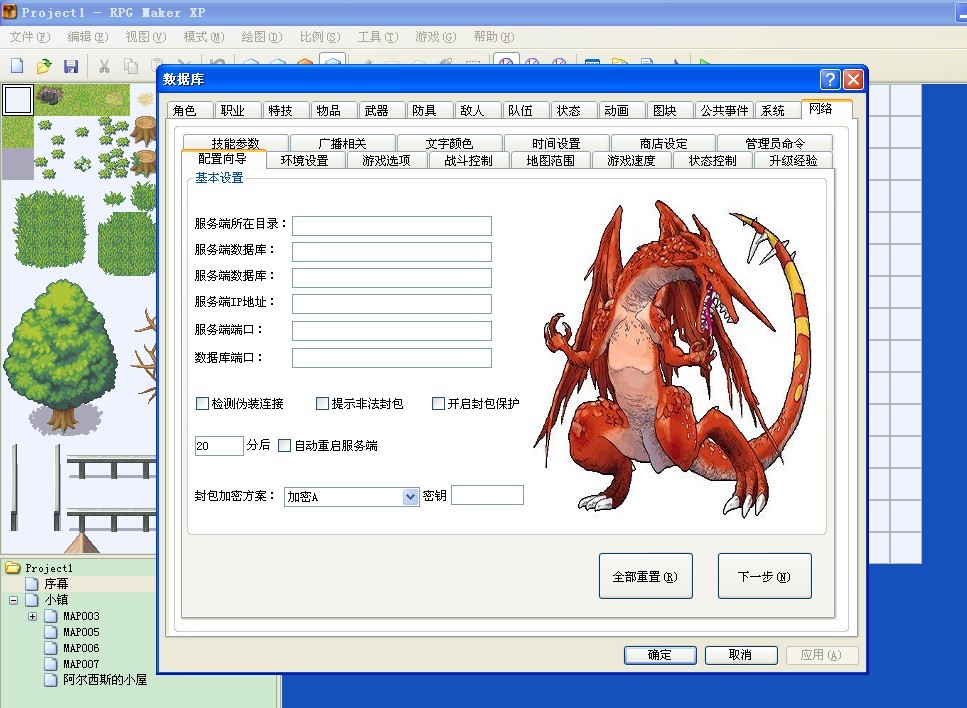Enable 检测伪装连接 checkbox
Screen dimensions: 967x708
[202, 403]
